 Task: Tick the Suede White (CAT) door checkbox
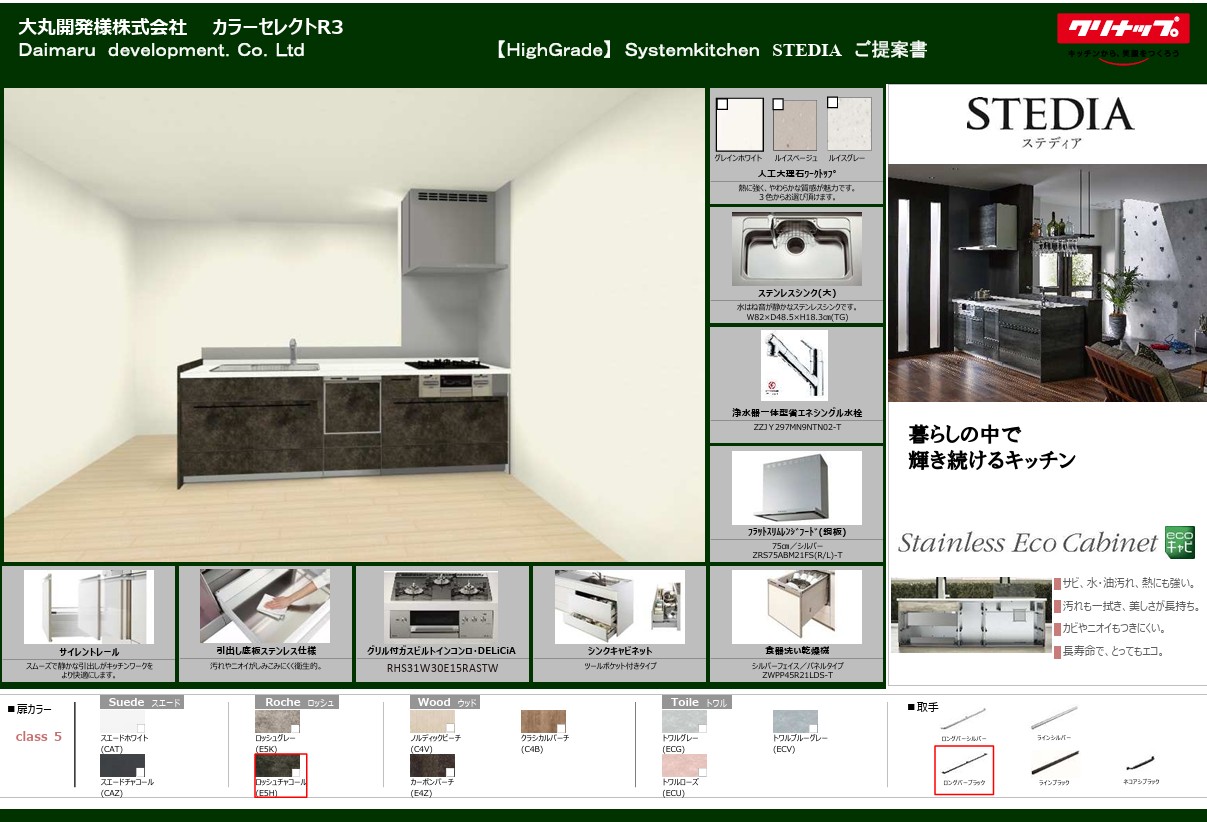click(141, 728)
